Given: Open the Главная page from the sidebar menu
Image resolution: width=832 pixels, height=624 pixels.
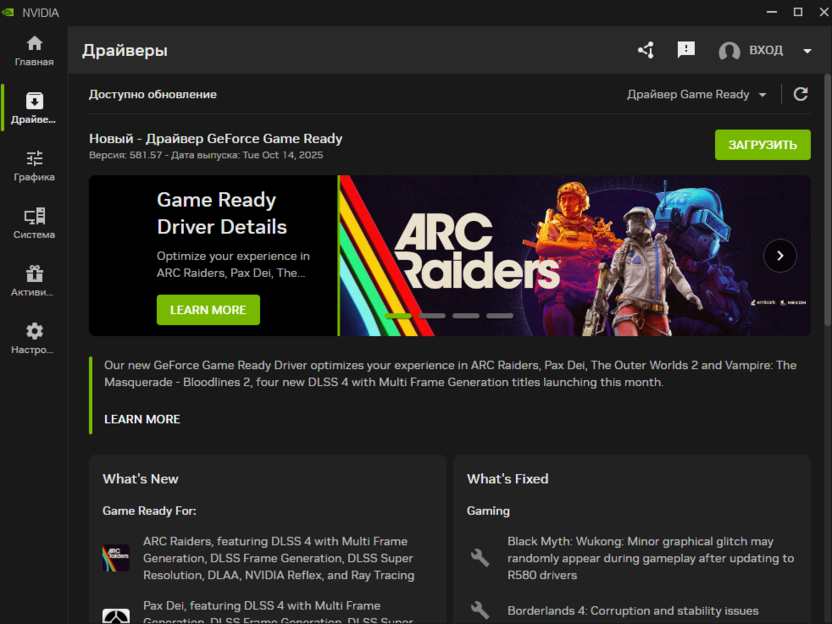Looking at the screenshot, I should coord(33,44).
